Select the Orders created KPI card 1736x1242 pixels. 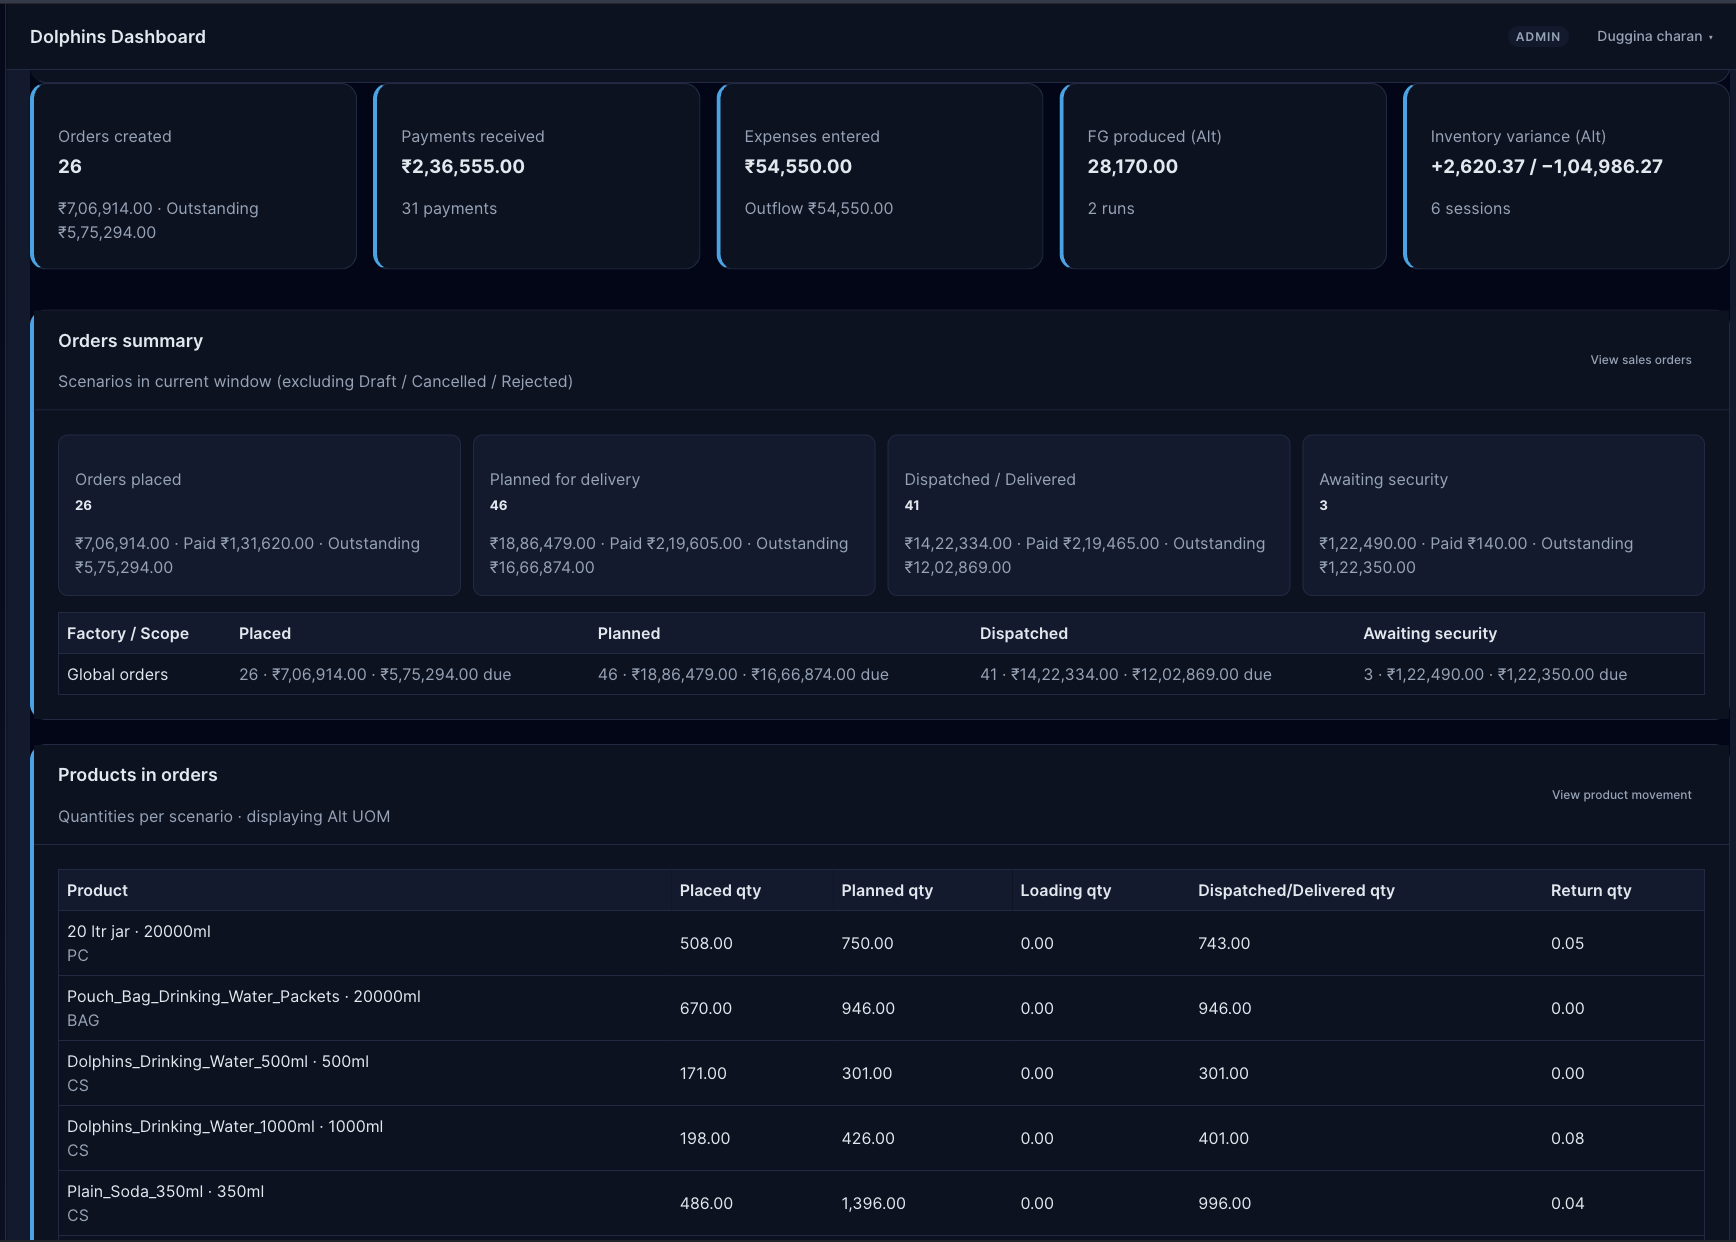point(193,176)
